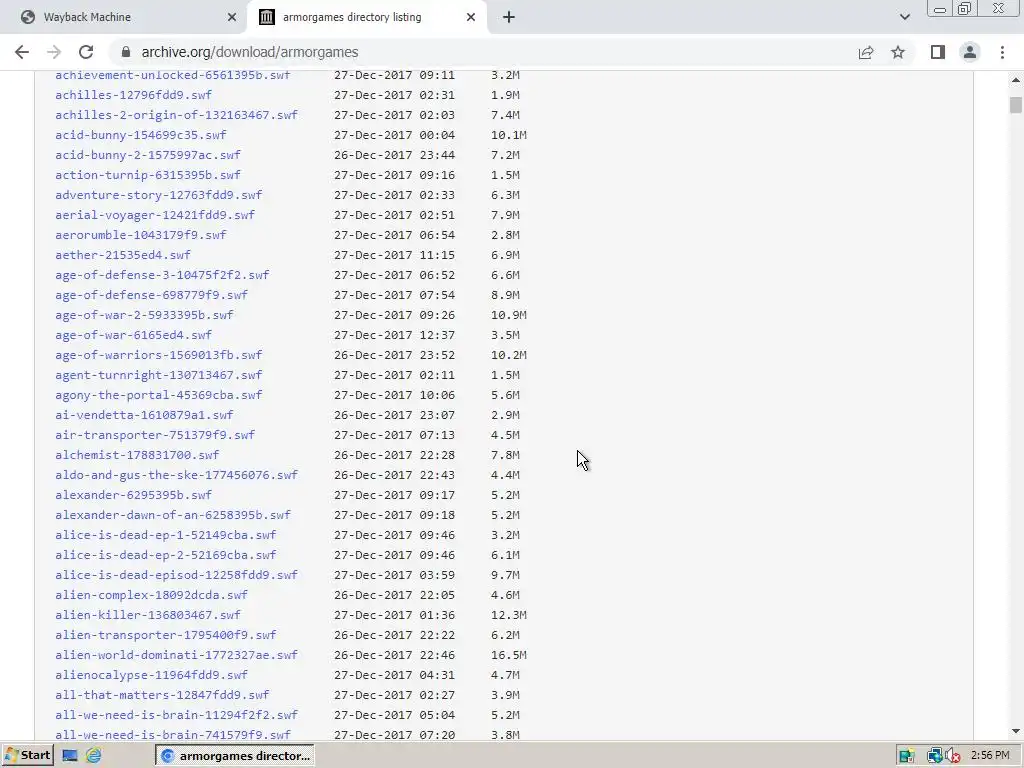Open alice-is-dead-ep-2-52169cba.swf

coord(166,555)
